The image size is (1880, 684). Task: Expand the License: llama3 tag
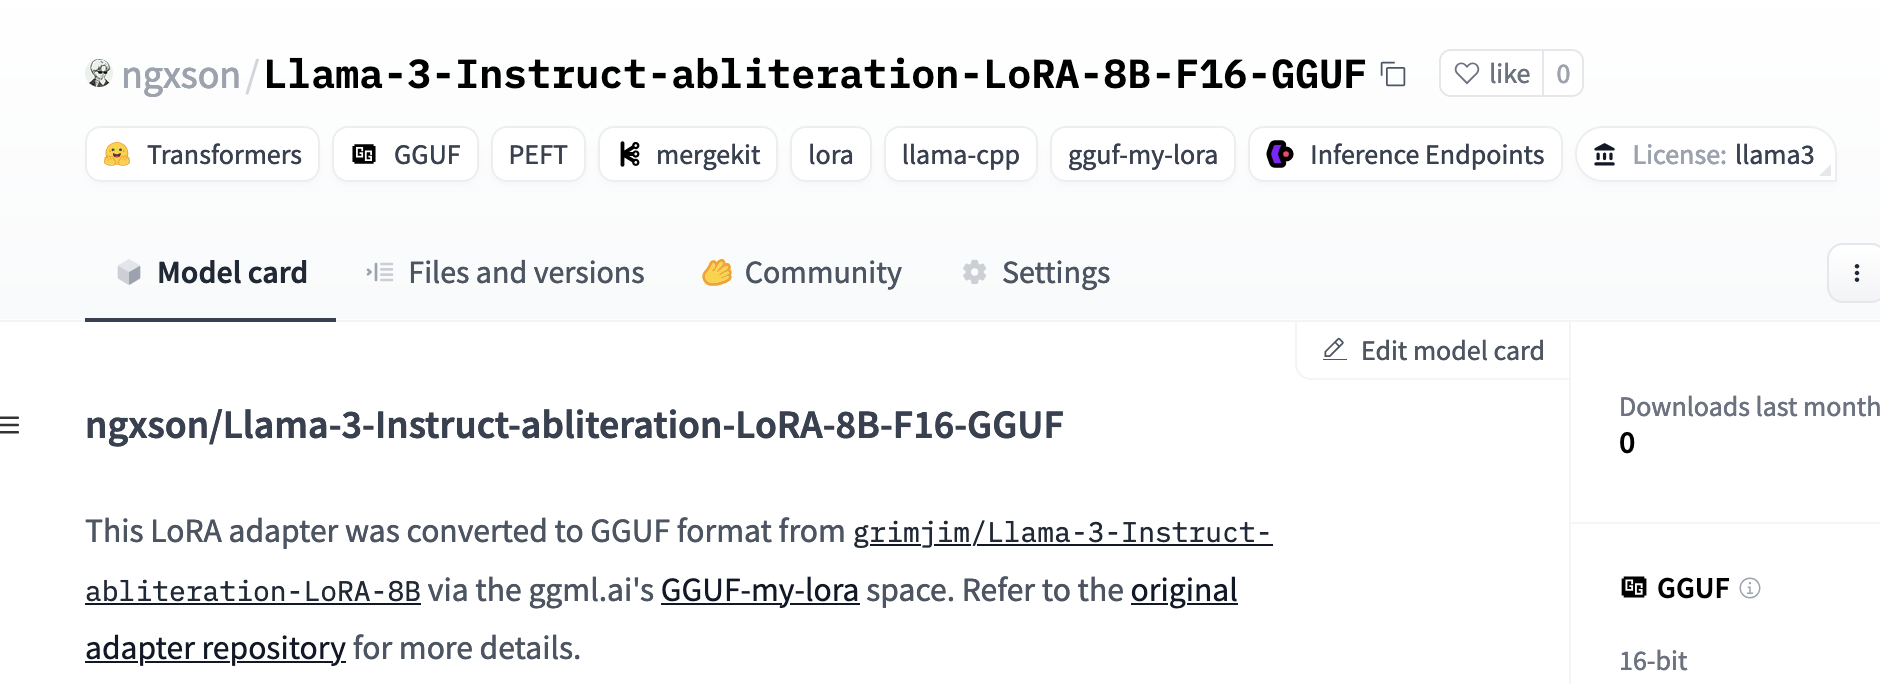1706,155
